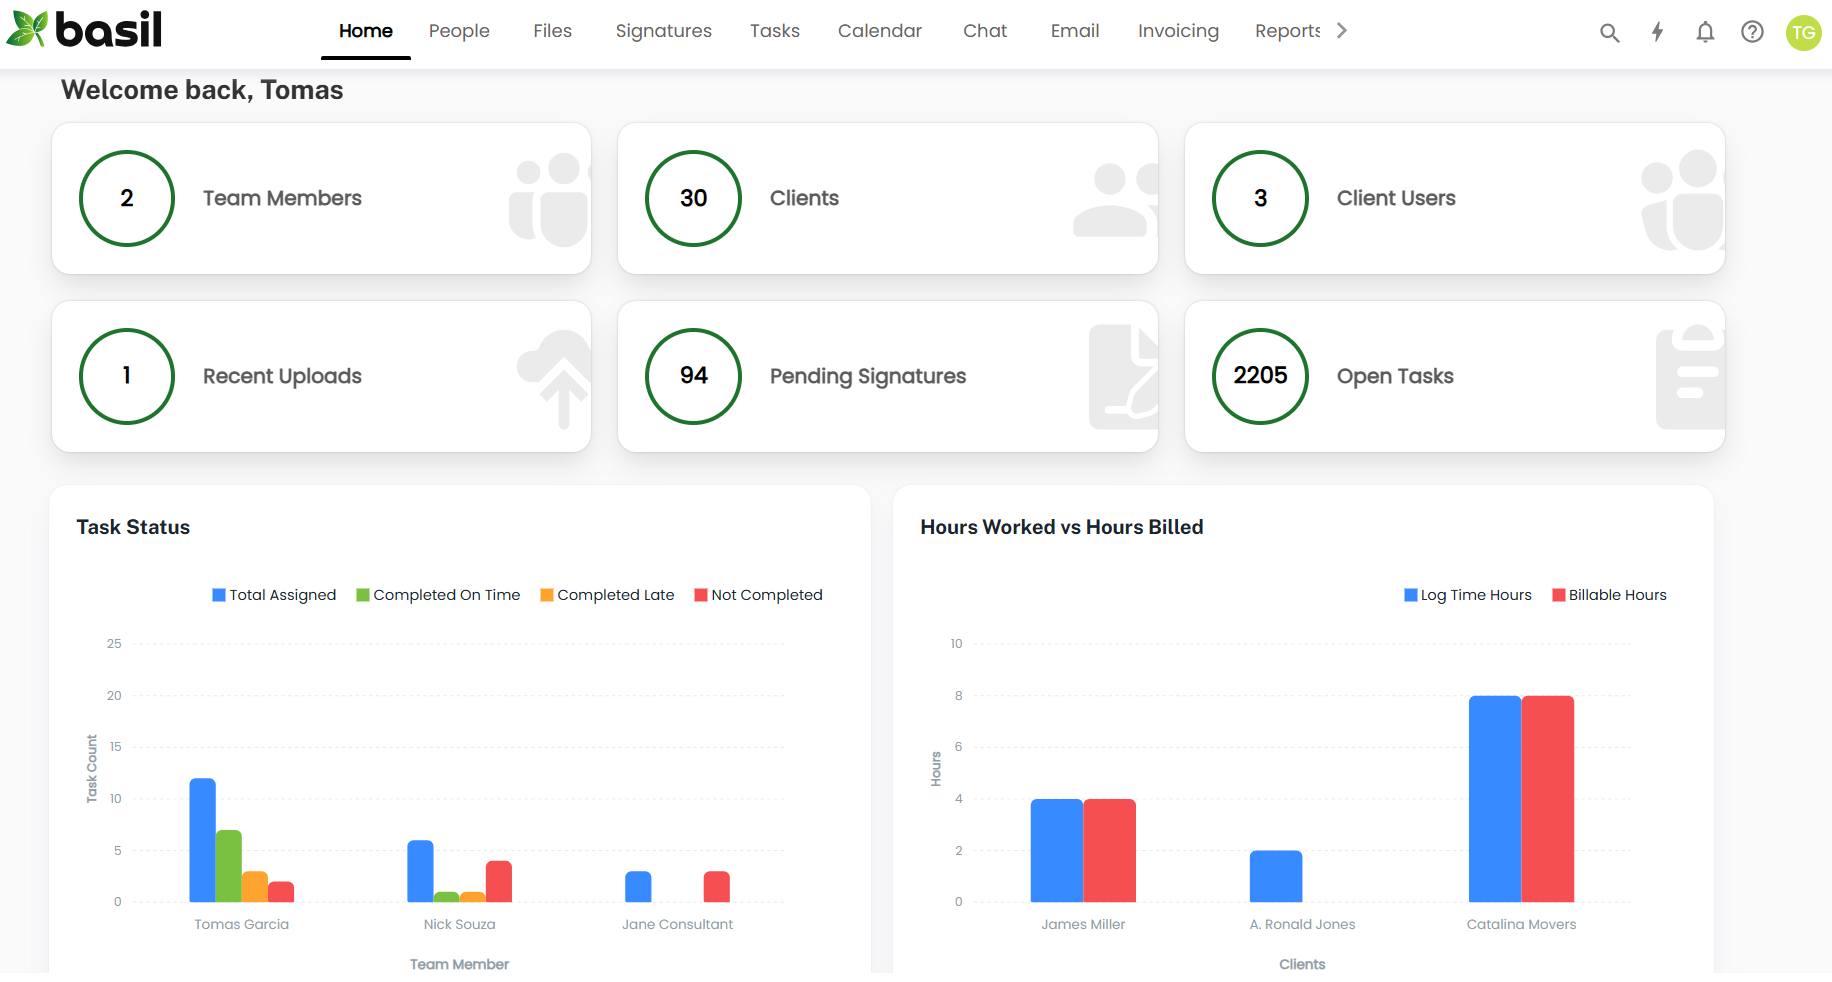Toggle the Completed Late legend series
The width and height of the screenshot is (1832, 982).
[607, 595]
